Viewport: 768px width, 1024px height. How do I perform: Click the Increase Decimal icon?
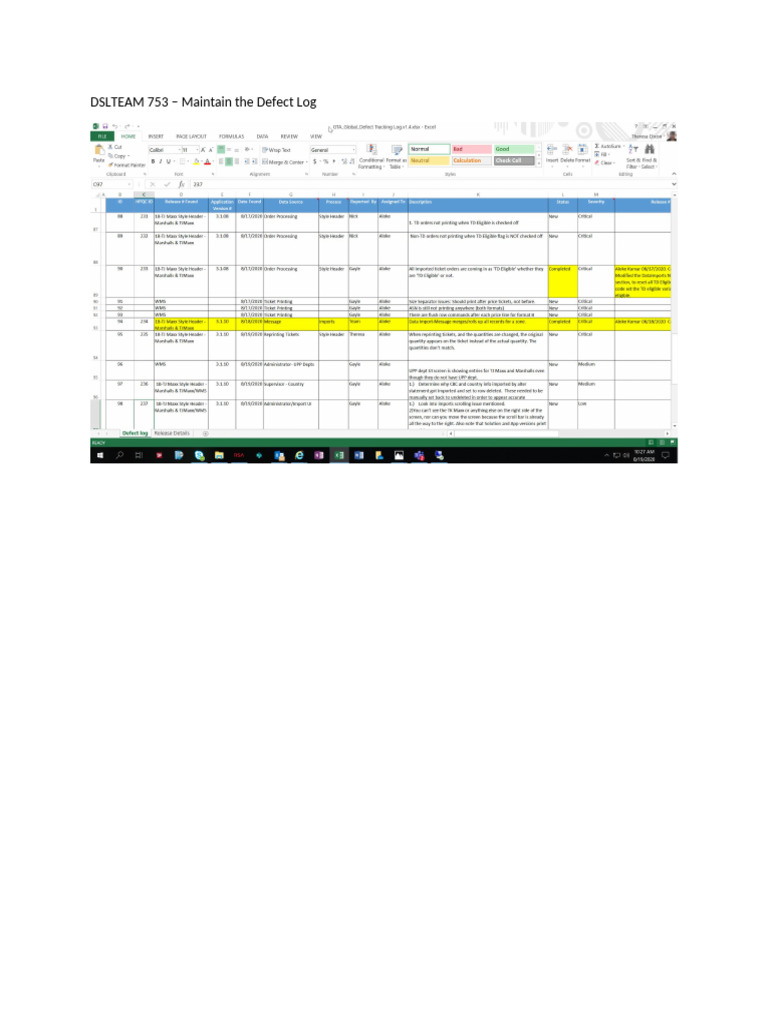point(344,161)
